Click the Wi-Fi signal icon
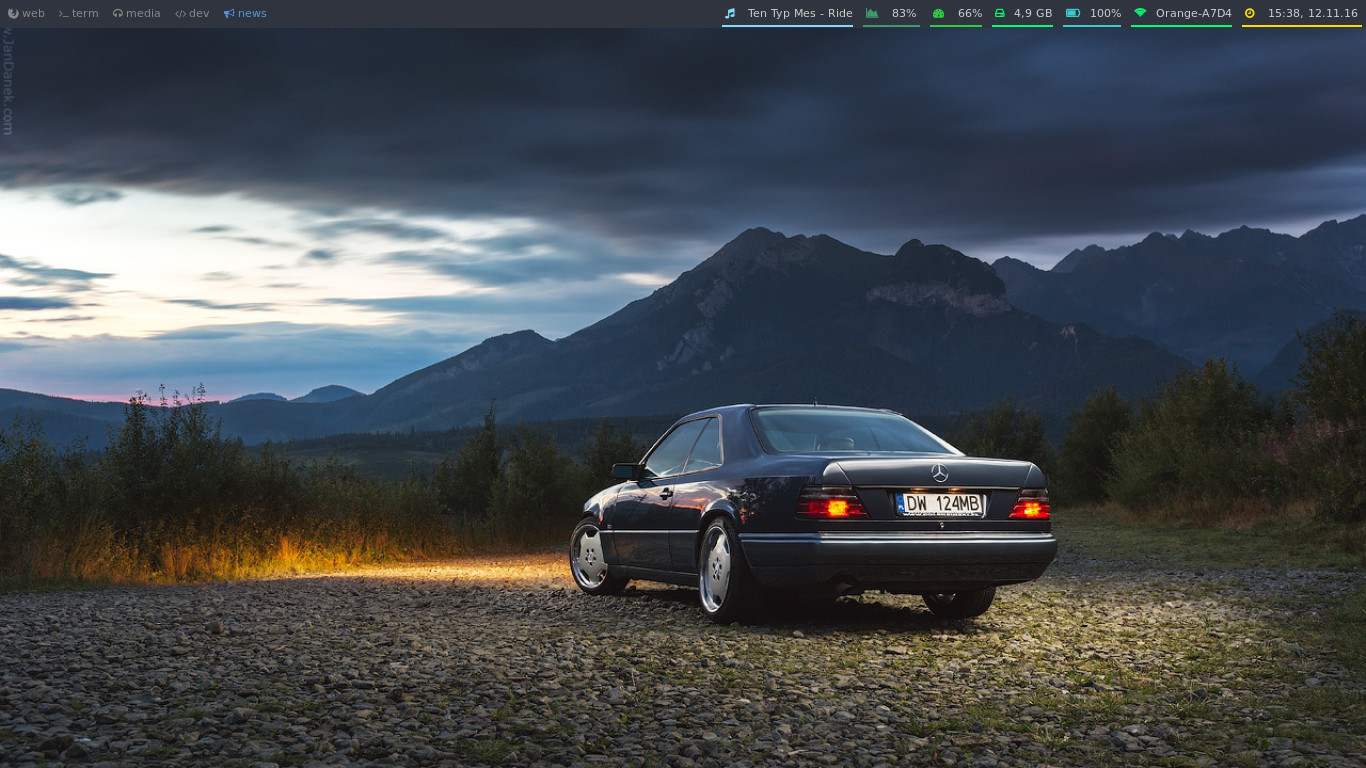The width and height of the screenshot is (1366, 768). [x=1140, y=13]
